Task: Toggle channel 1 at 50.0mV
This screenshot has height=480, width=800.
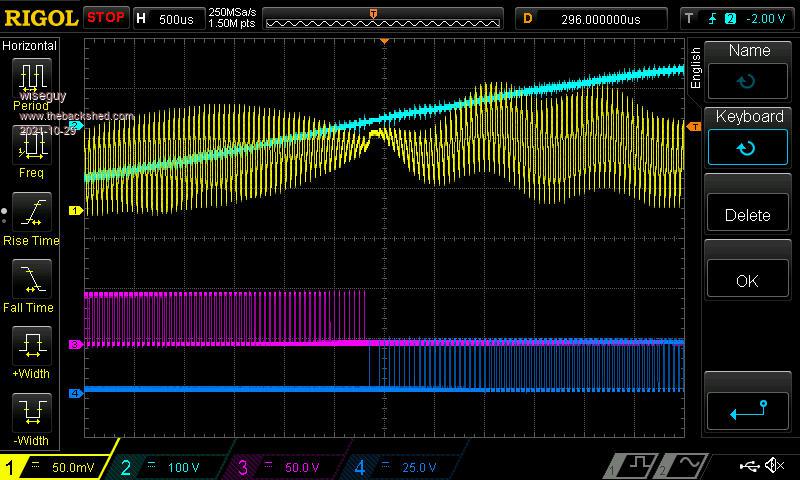Action: tap(58, 467)
